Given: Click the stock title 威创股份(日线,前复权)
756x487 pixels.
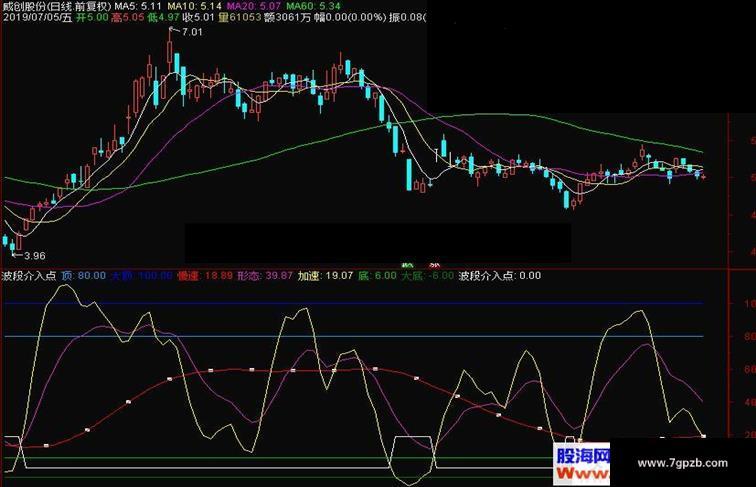Looking at the screenshot, I should pos(56,6).
